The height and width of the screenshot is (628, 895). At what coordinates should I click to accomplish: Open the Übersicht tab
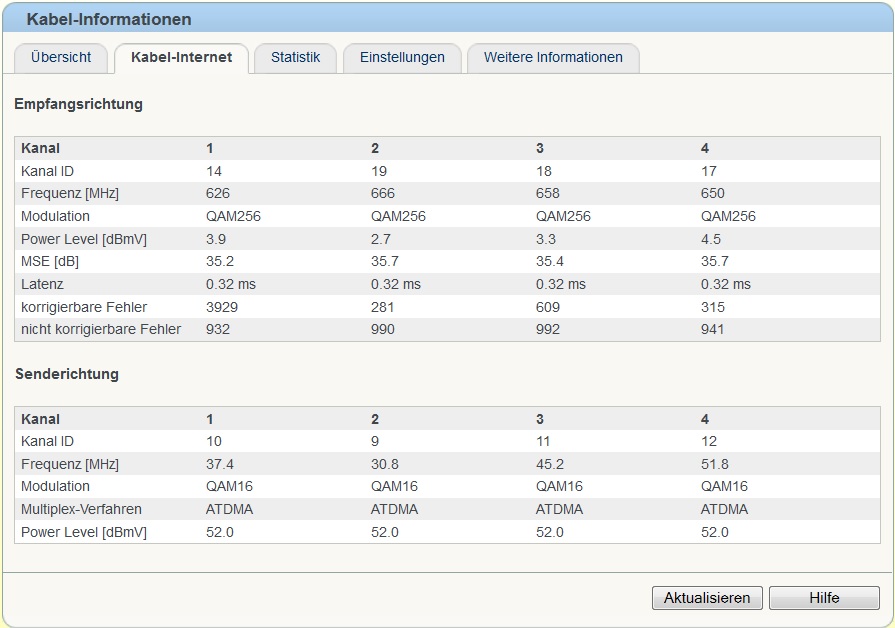pyautogui.click(x=61, y=58)
